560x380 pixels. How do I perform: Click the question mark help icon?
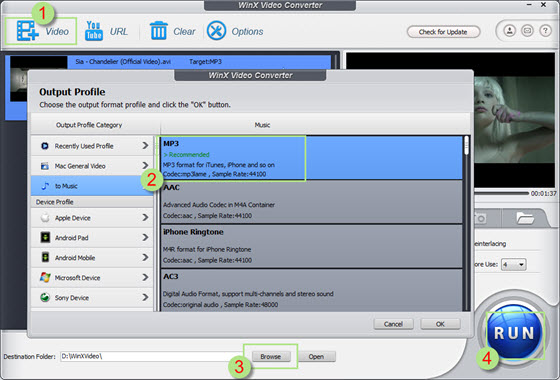tap(545, 31)
